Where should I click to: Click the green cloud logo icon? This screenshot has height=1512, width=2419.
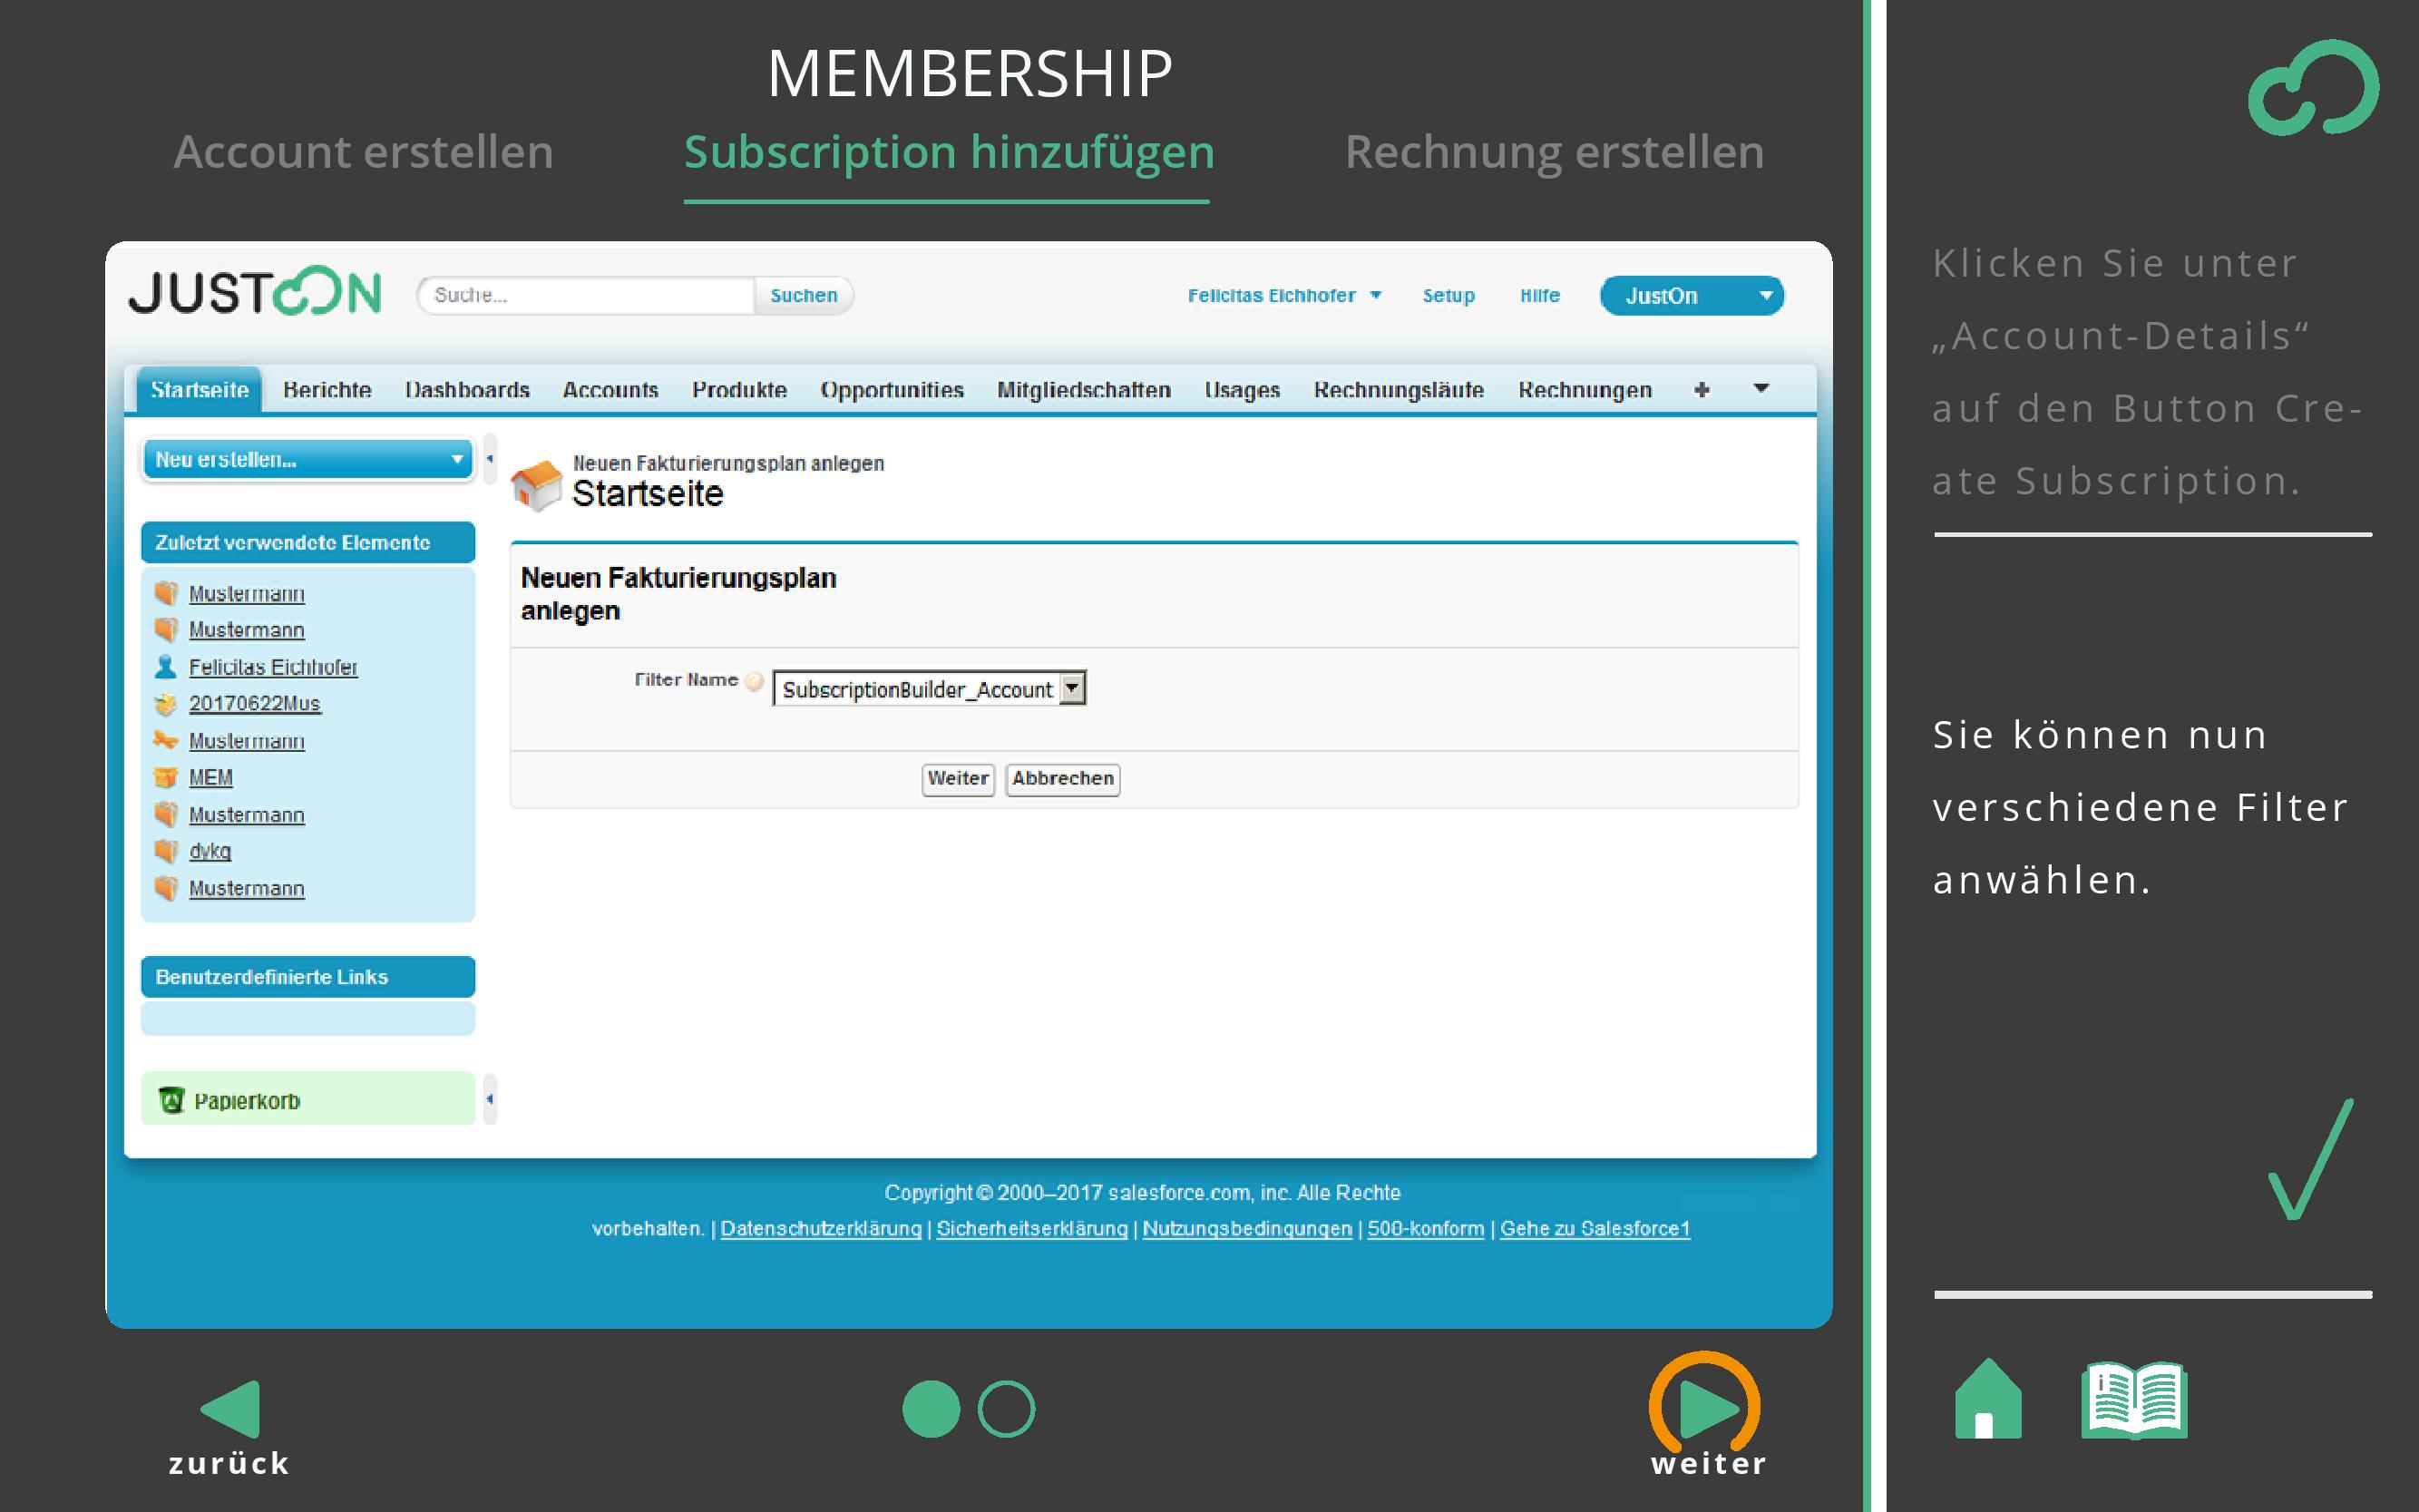[2313, 88]
